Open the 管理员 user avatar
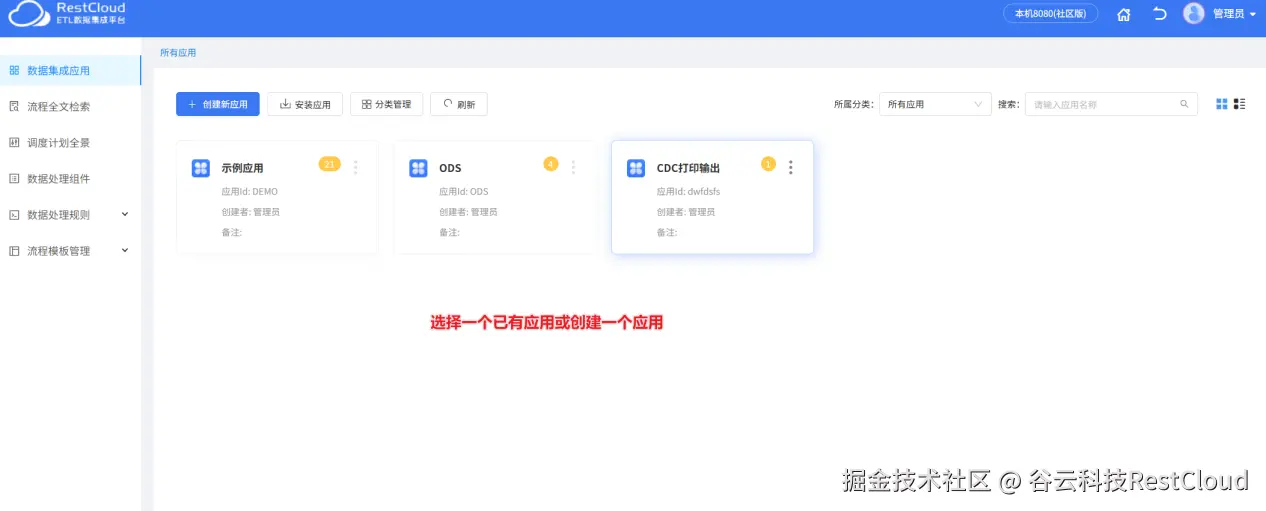Image resolution: width=1266 pixels, height=511 pixels. click(x=1194, y=13)
